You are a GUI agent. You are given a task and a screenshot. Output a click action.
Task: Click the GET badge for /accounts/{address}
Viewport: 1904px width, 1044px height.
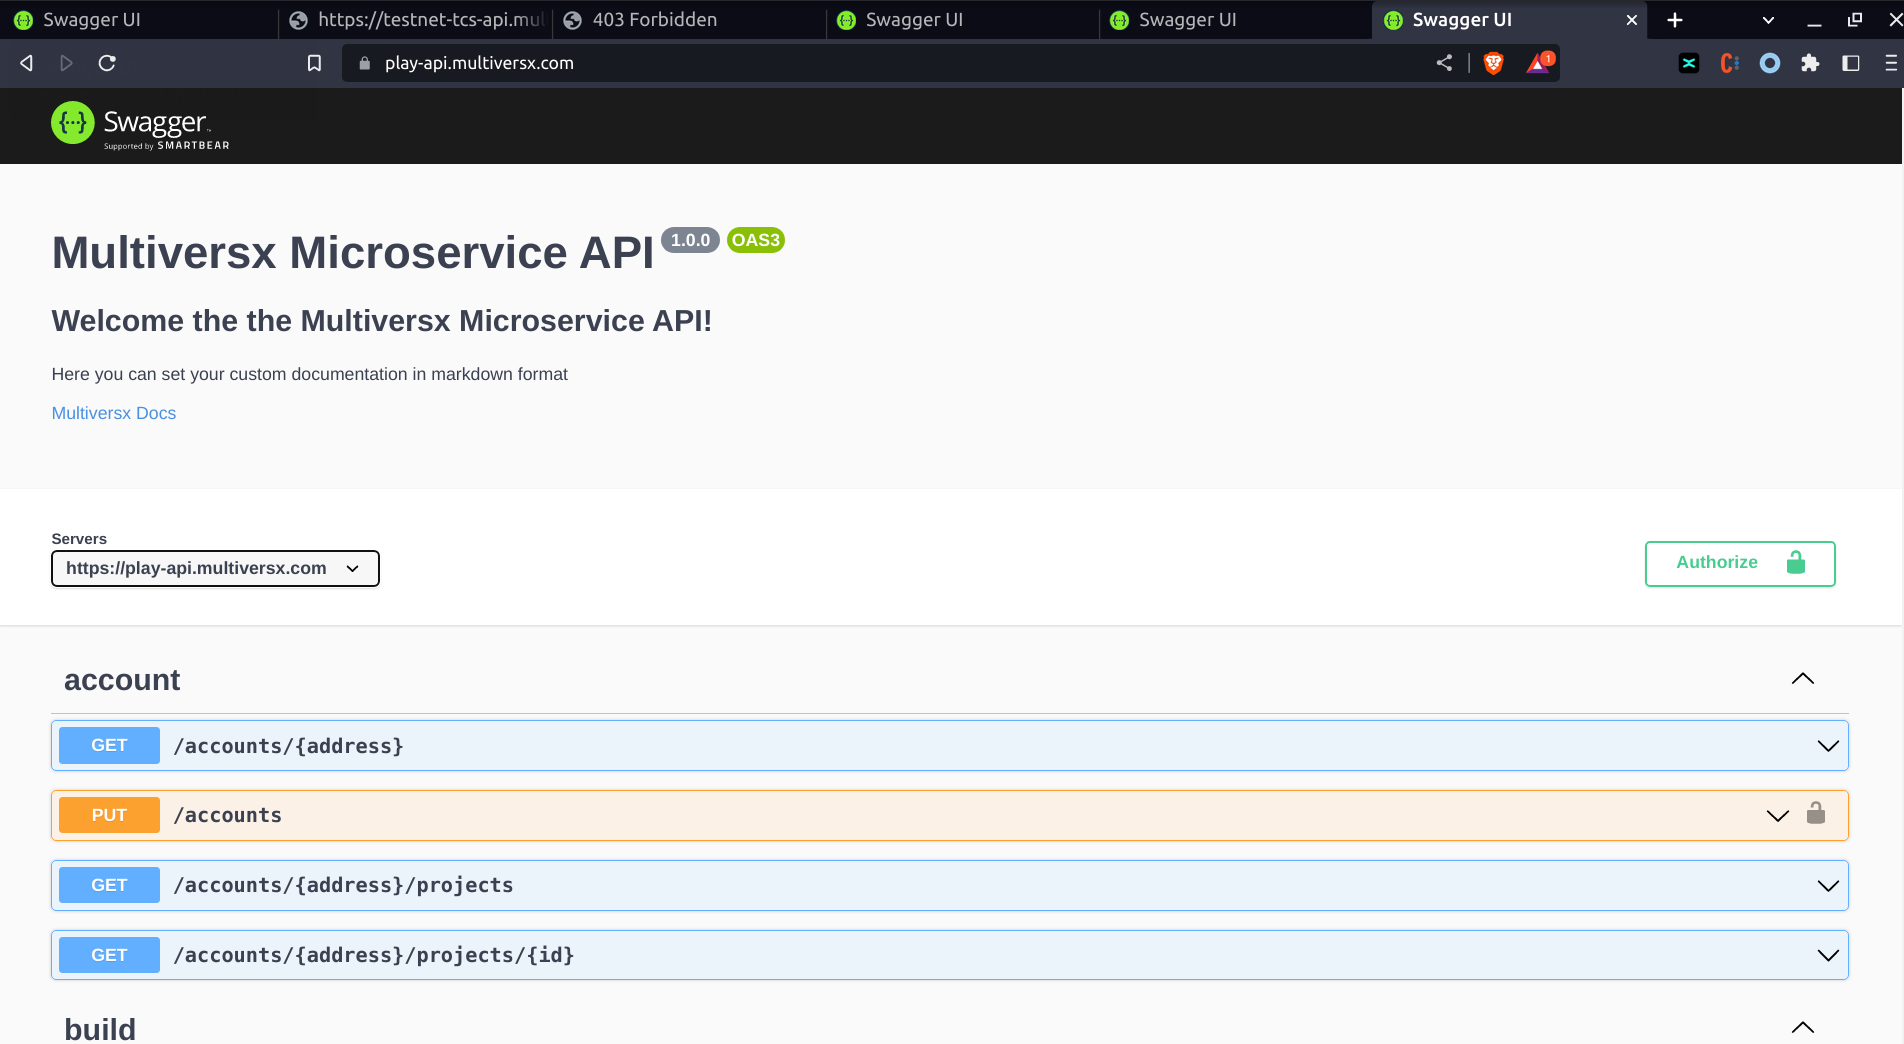[x=109, y=745]
